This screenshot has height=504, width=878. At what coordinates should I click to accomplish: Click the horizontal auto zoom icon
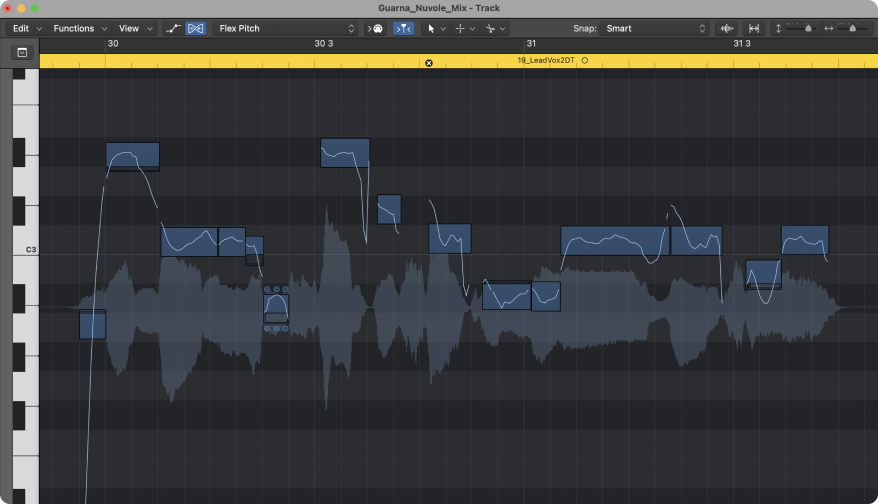tap(754, 29)
